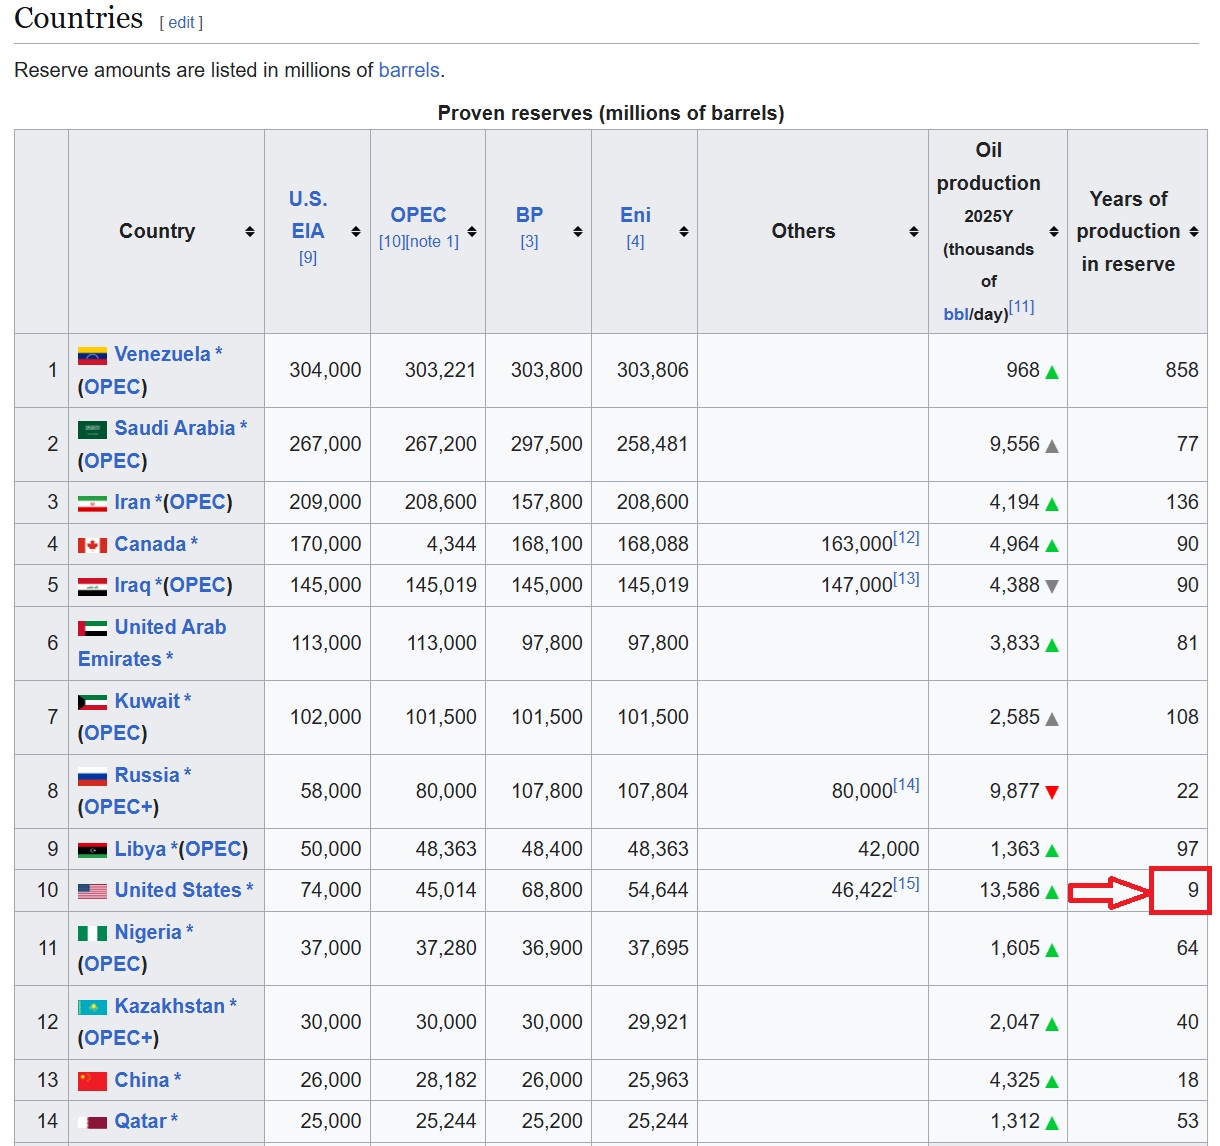Click green up arrow beside Venezuela's 968
Image resolution: width=1220 pixels, height=1146 pixels.
coord(1052,372)
